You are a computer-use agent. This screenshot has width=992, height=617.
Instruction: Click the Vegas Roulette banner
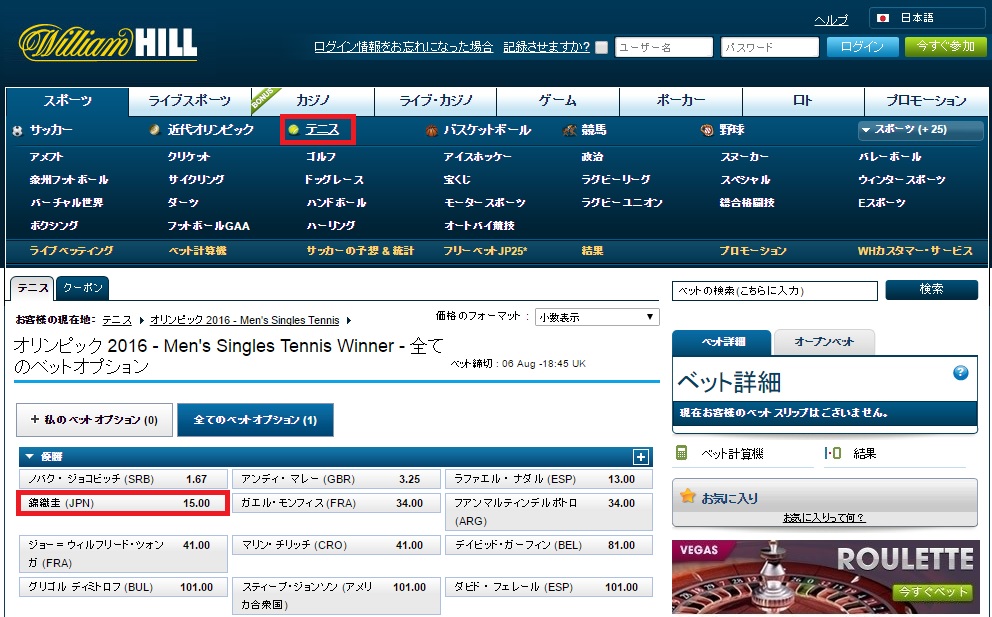tap(826, 577)
